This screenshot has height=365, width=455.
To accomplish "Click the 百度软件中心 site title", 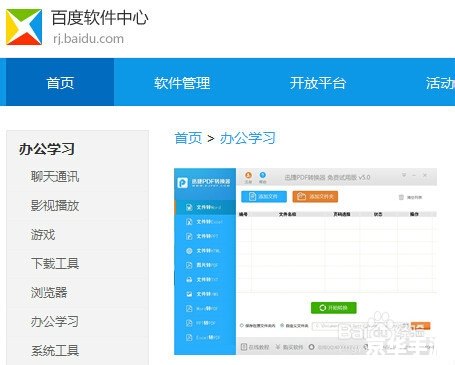I will pos(99,17).
